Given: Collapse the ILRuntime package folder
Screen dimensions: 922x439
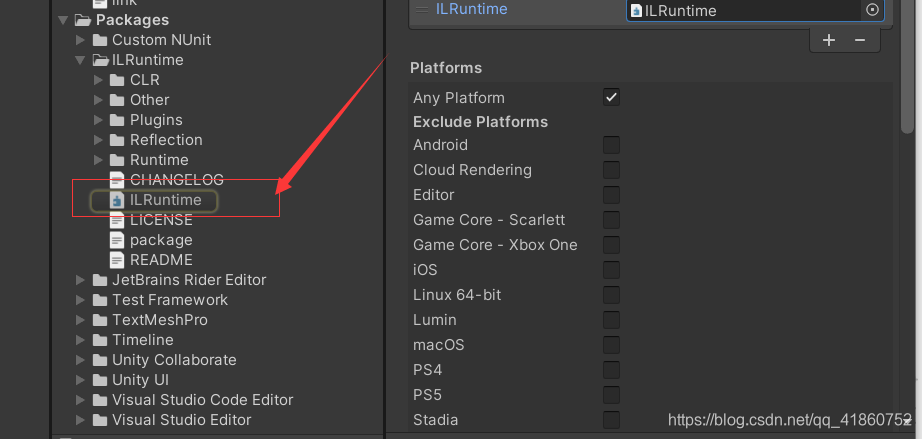Looking at the screenshot, I should tap(81, 60).
